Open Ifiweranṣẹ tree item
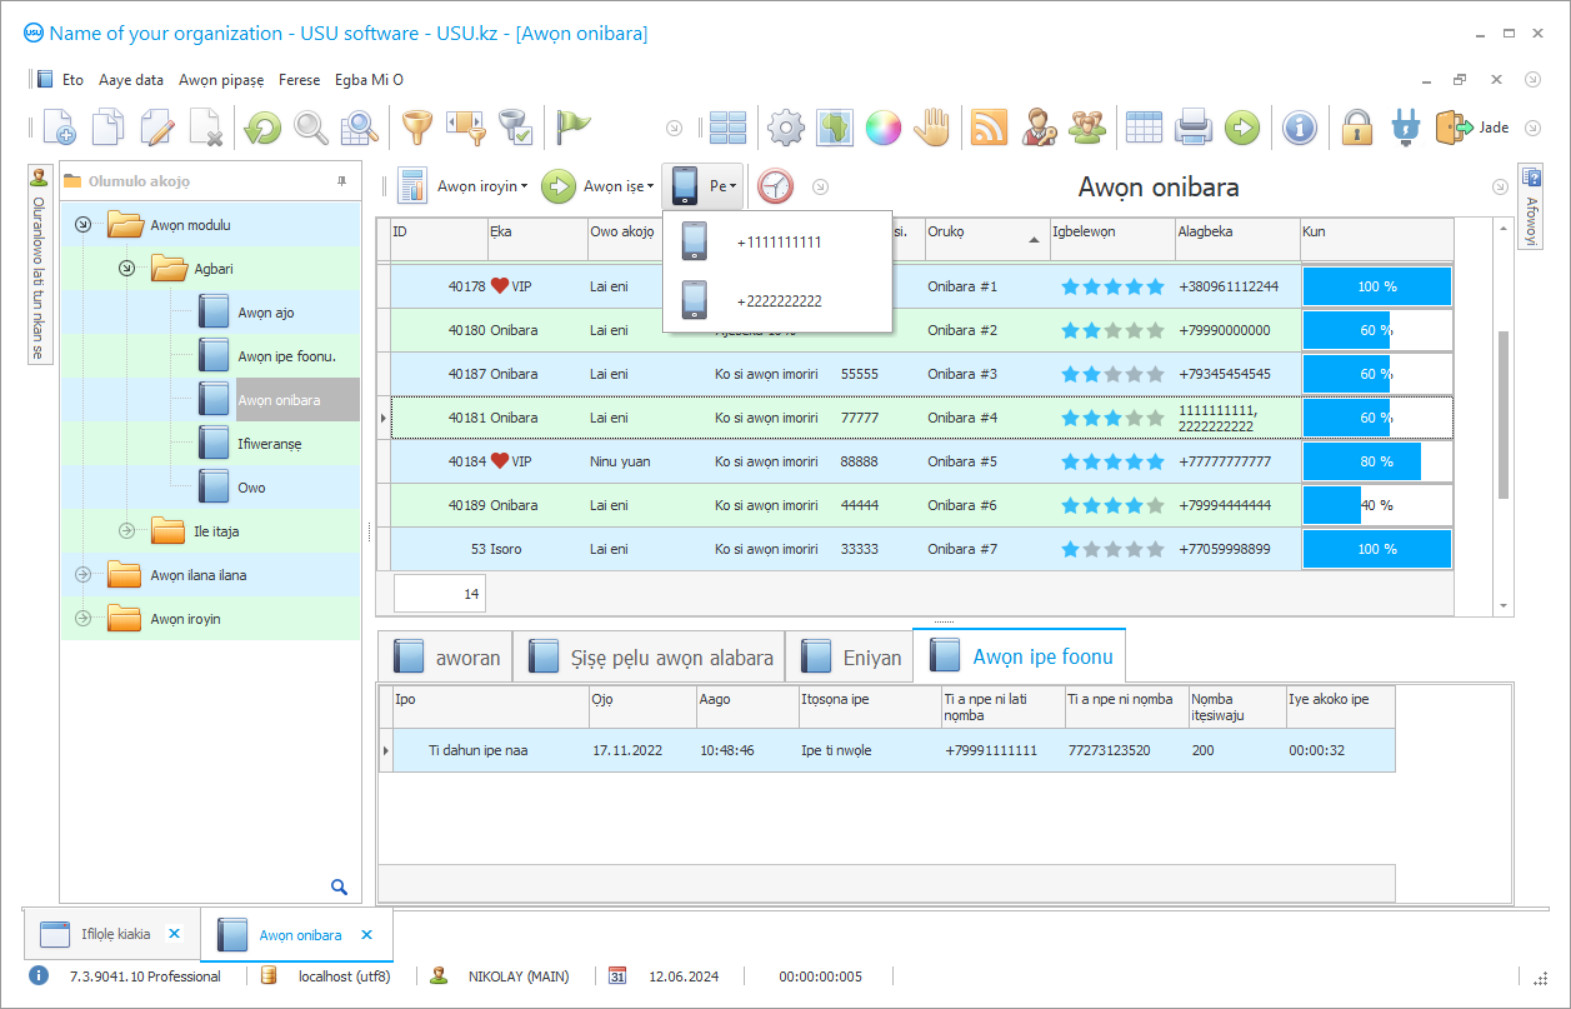Image resolution: width=1571 pixels, height=1009 pixels. point(269,444)
